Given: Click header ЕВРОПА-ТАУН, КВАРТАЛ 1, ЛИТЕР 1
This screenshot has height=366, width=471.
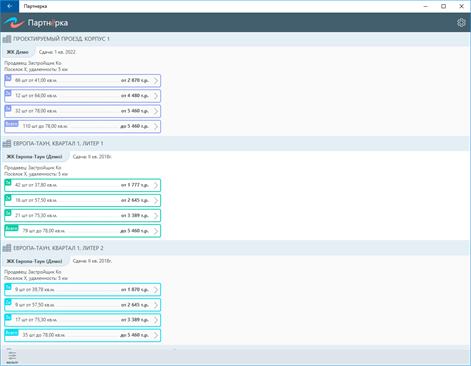Looking at the screenshot, I should pos(58,144).
